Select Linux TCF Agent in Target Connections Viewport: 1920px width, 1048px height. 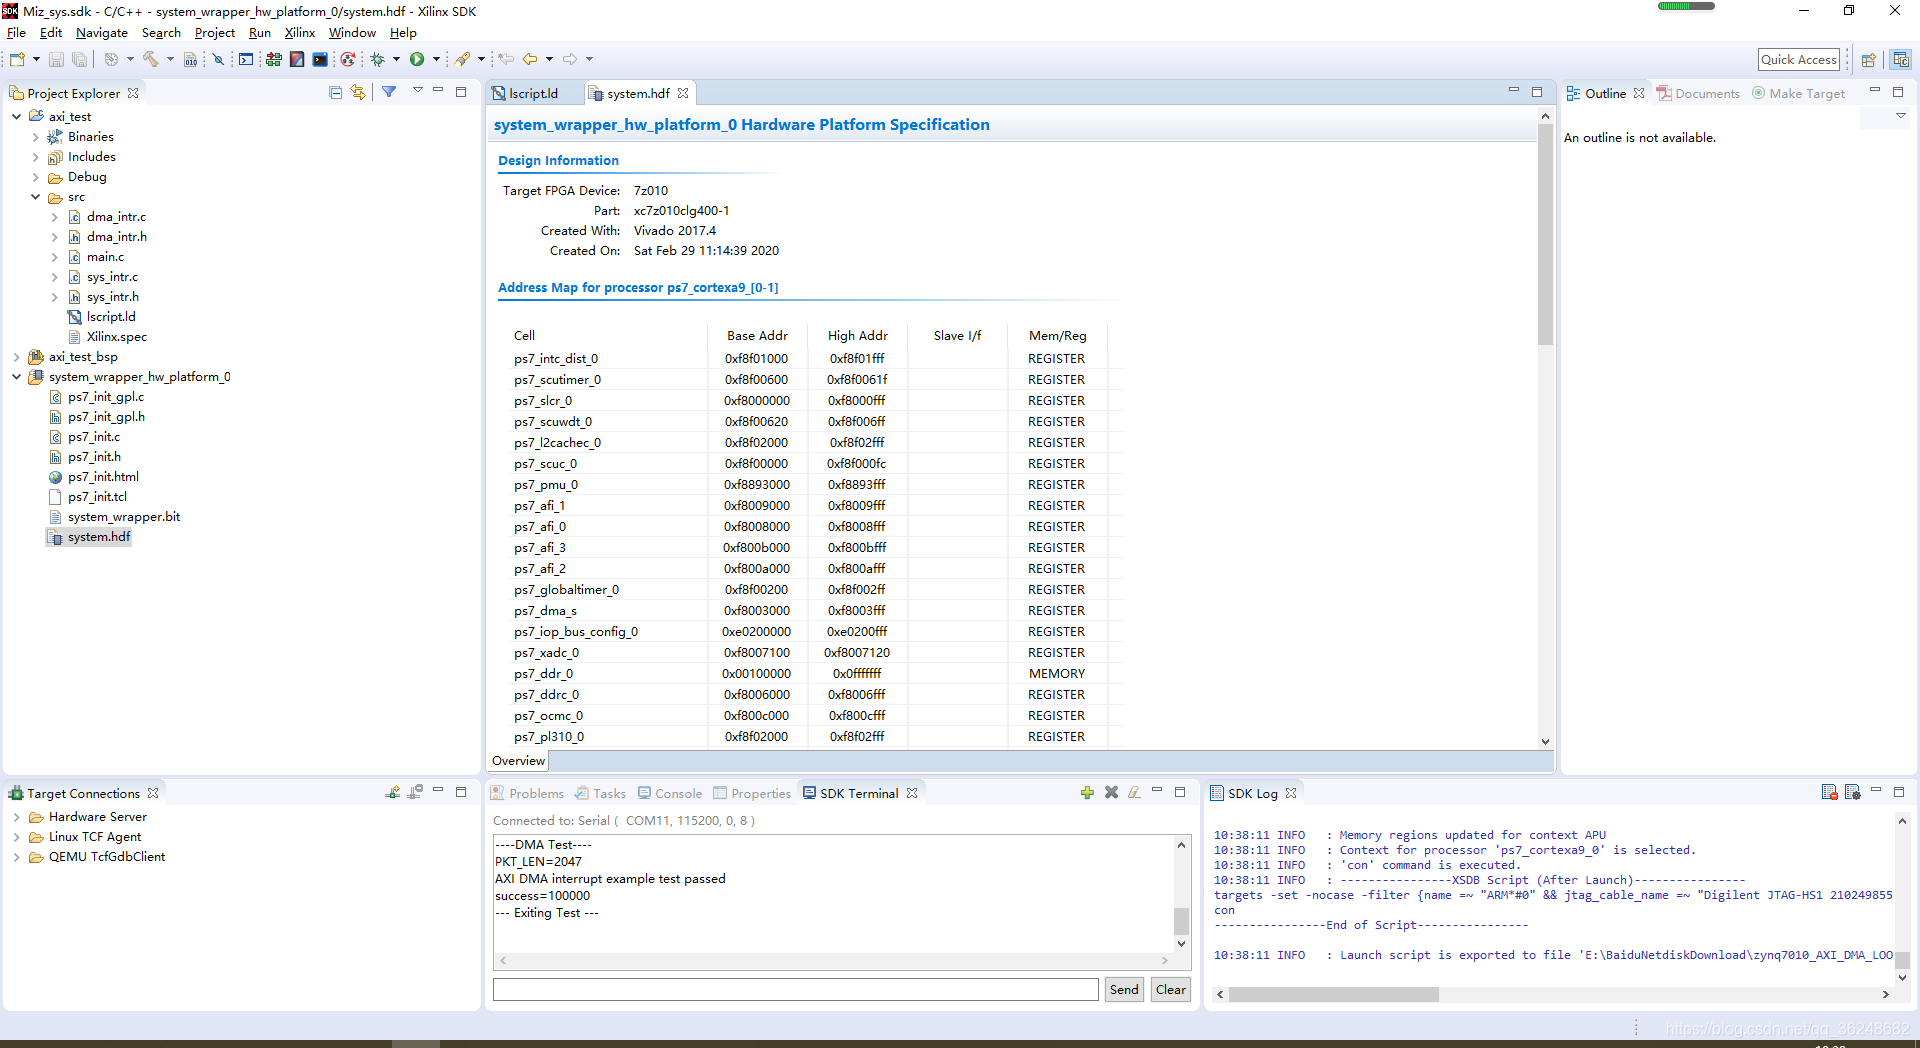(x=95, y=837)
